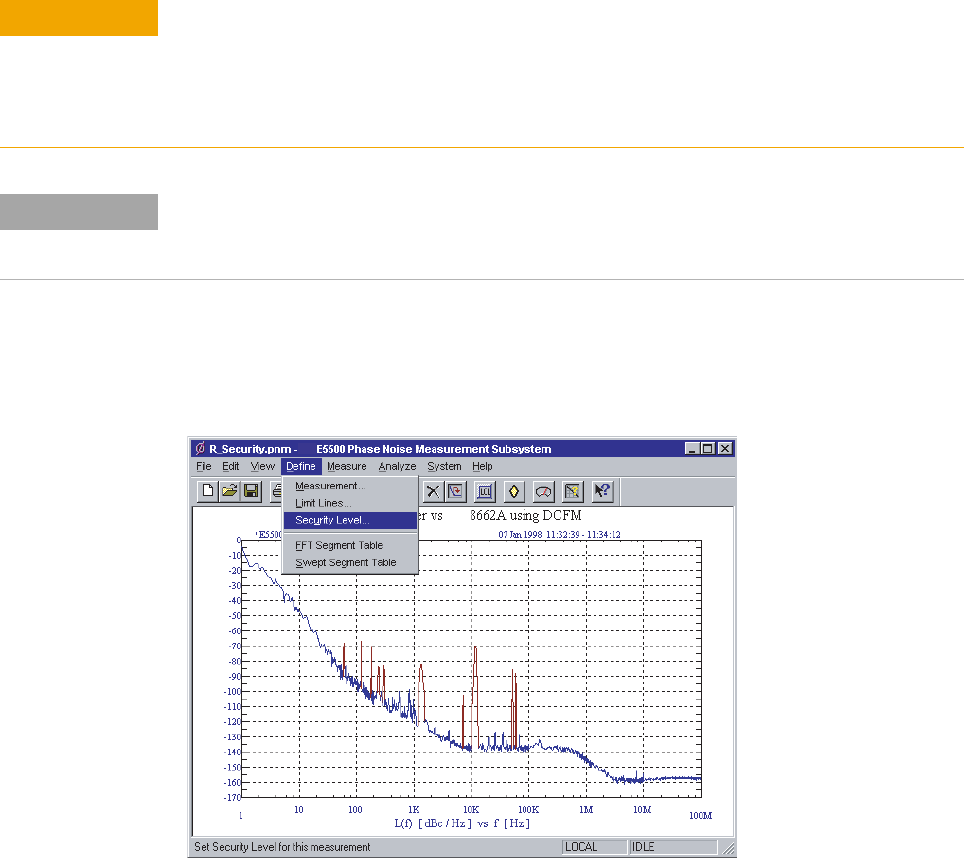Click the crossed-lines X toolbar icon
The image size is (964, 858).
coord(433,491)
